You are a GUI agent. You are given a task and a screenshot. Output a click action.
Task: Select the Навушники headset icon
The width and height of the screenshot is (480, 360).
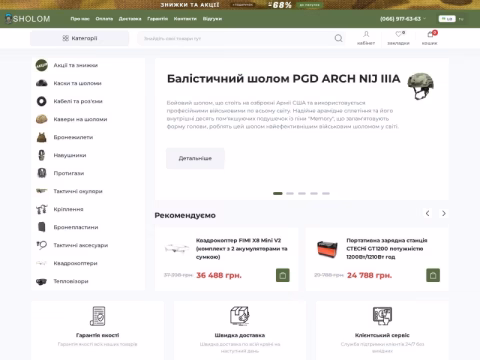click(42, 155)
